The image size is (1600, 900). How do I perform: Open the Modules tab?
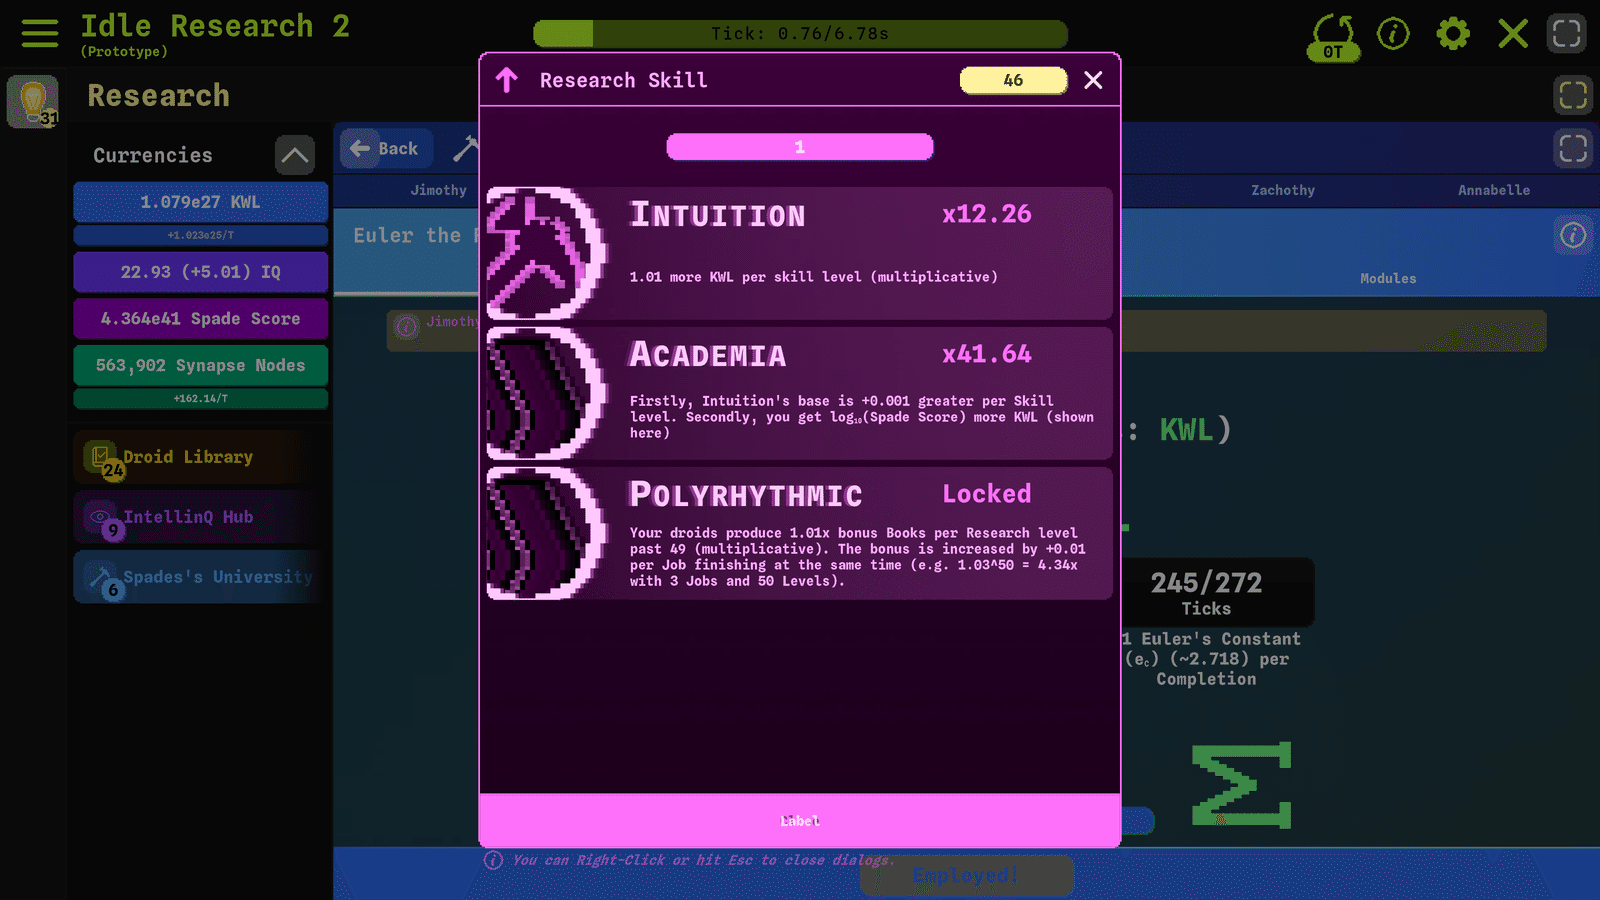tap(1388, 278)
